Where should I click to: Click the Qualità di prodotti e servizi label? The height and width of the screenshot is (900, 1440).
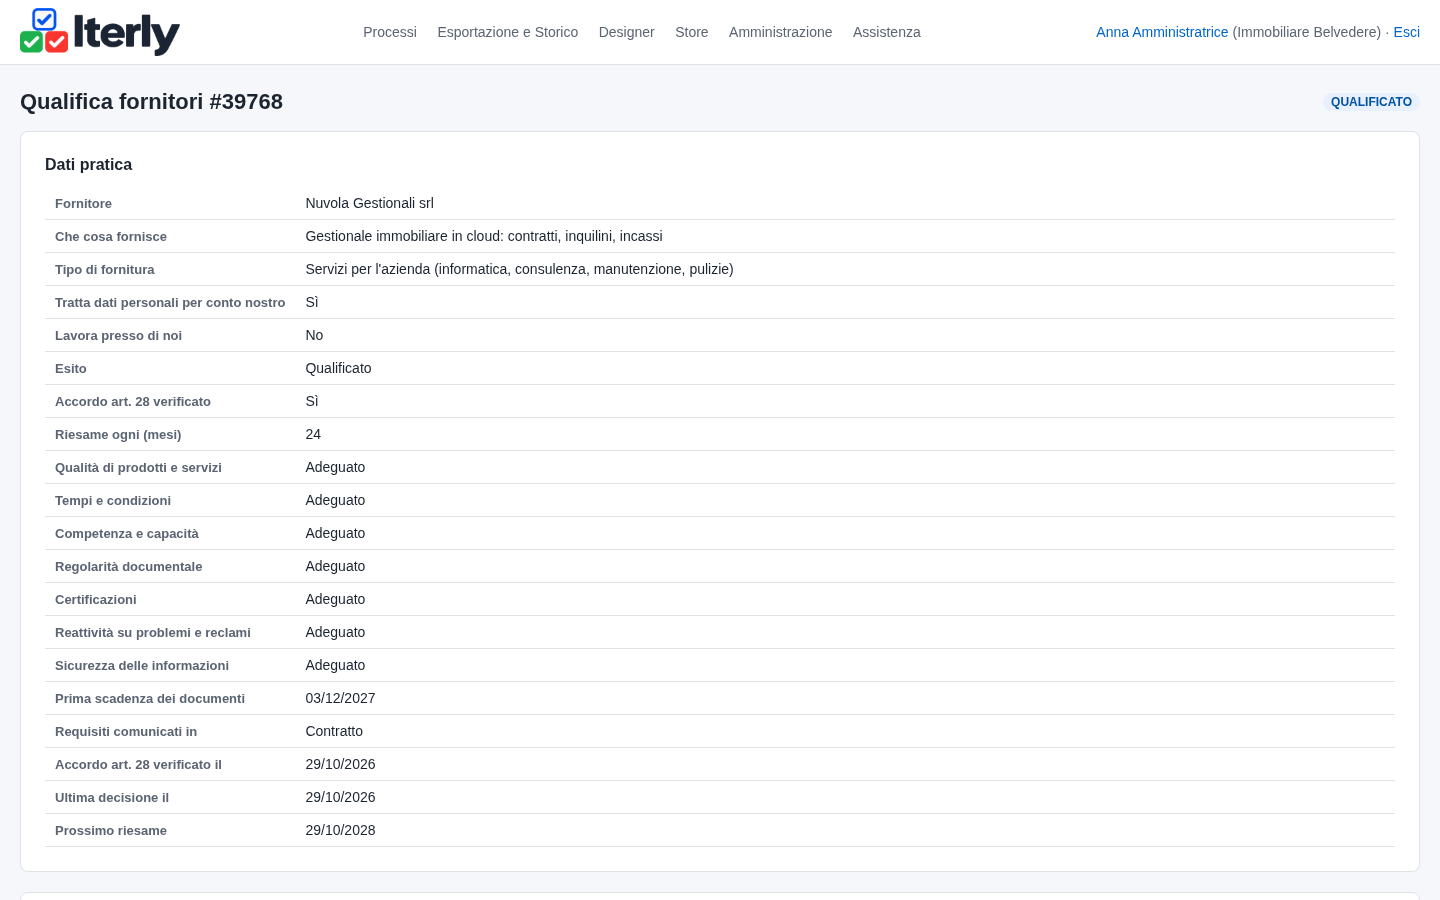(138, 468)
